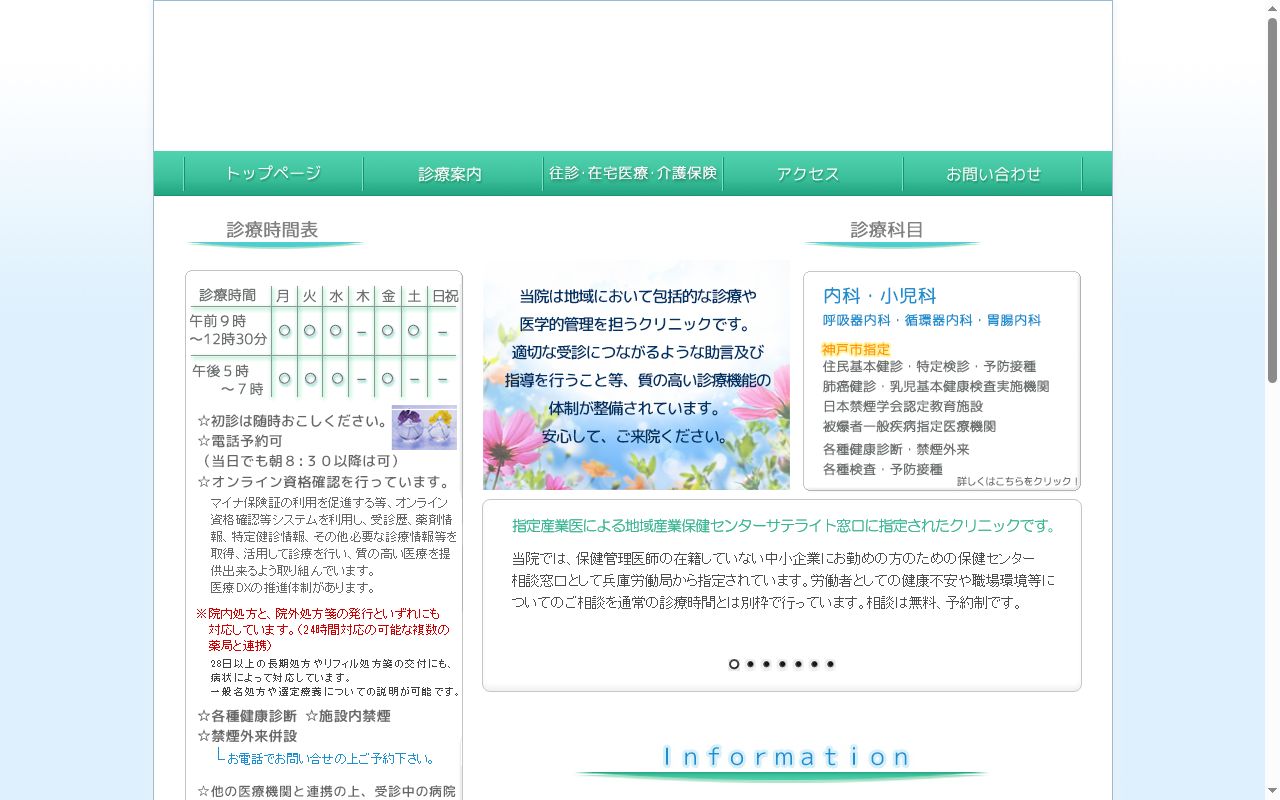
Task: Click the cosmos flower banner with clinic message
Action: click(636, 375)
